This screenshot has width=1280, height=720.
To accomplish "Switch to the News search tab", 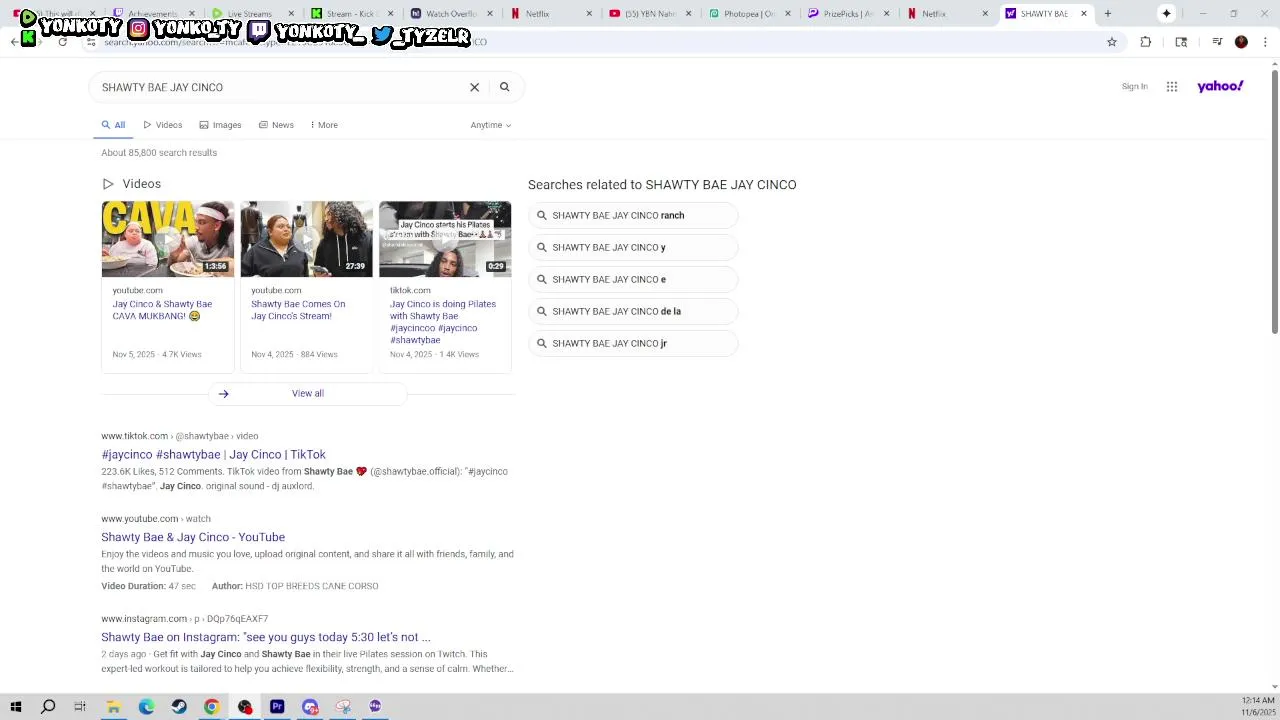I will (276, 125).
